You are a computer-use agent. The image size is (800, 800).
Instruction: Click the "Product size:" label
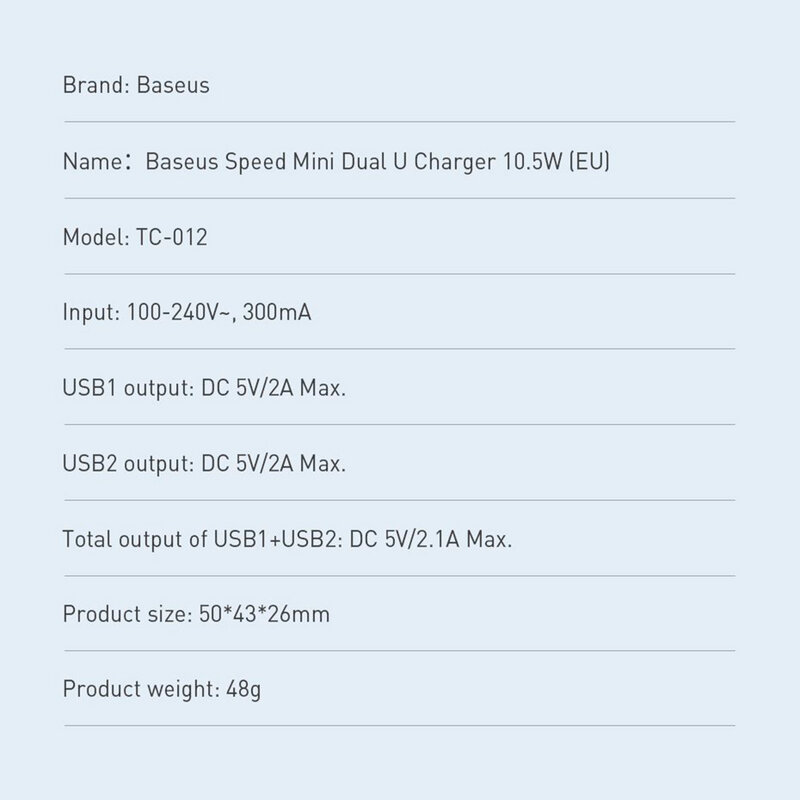click(x=120, y=614)
